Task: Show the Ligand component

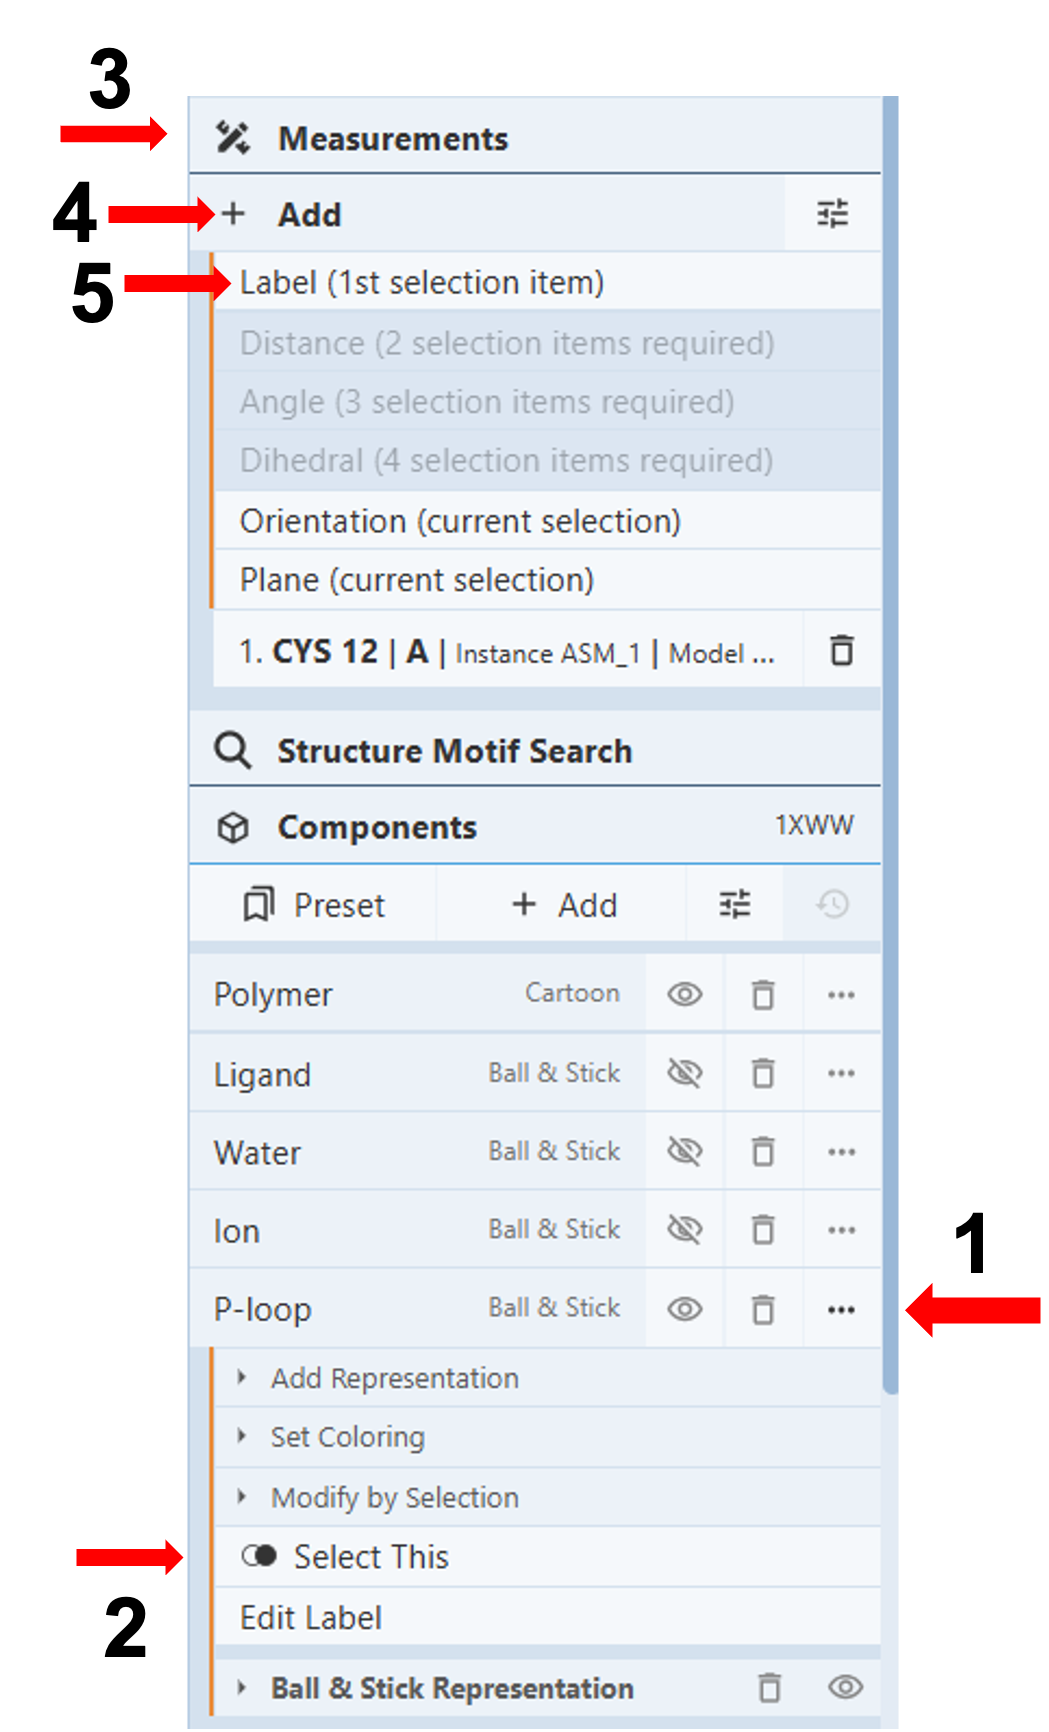Action: click(x=685, y=1073)
